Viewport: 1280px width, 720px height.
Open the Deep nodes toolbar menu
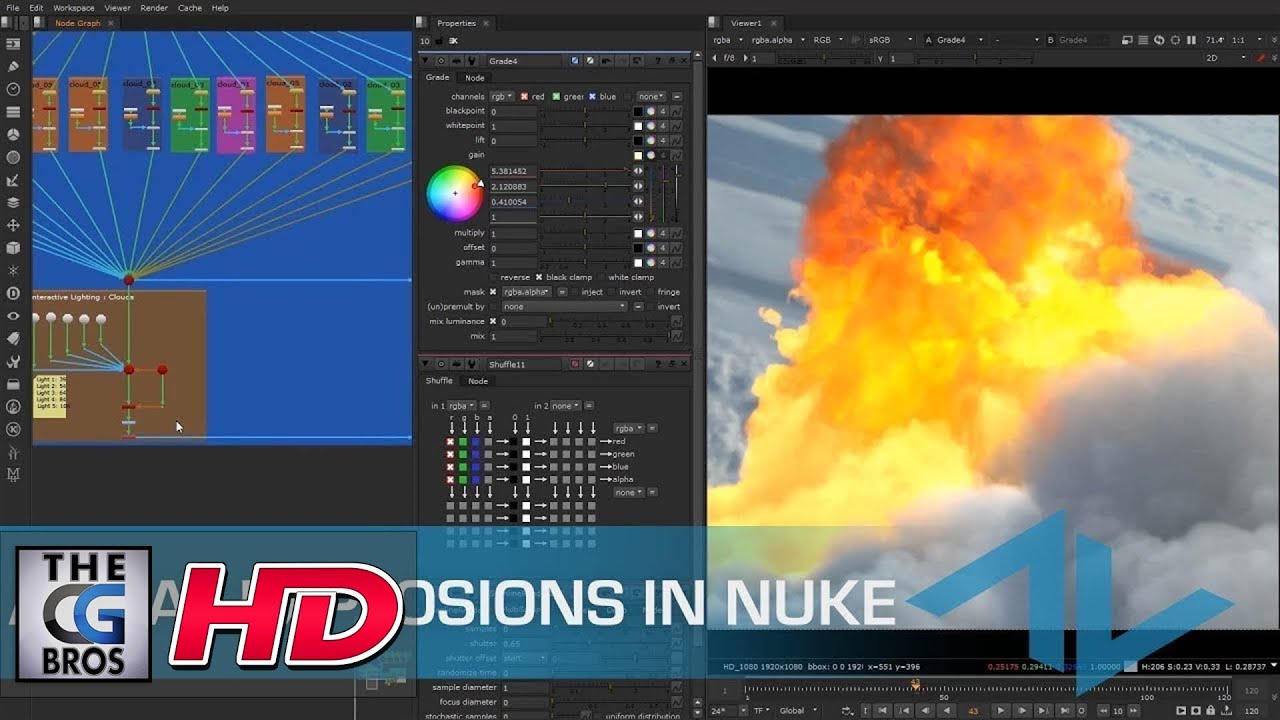point(13,293)
